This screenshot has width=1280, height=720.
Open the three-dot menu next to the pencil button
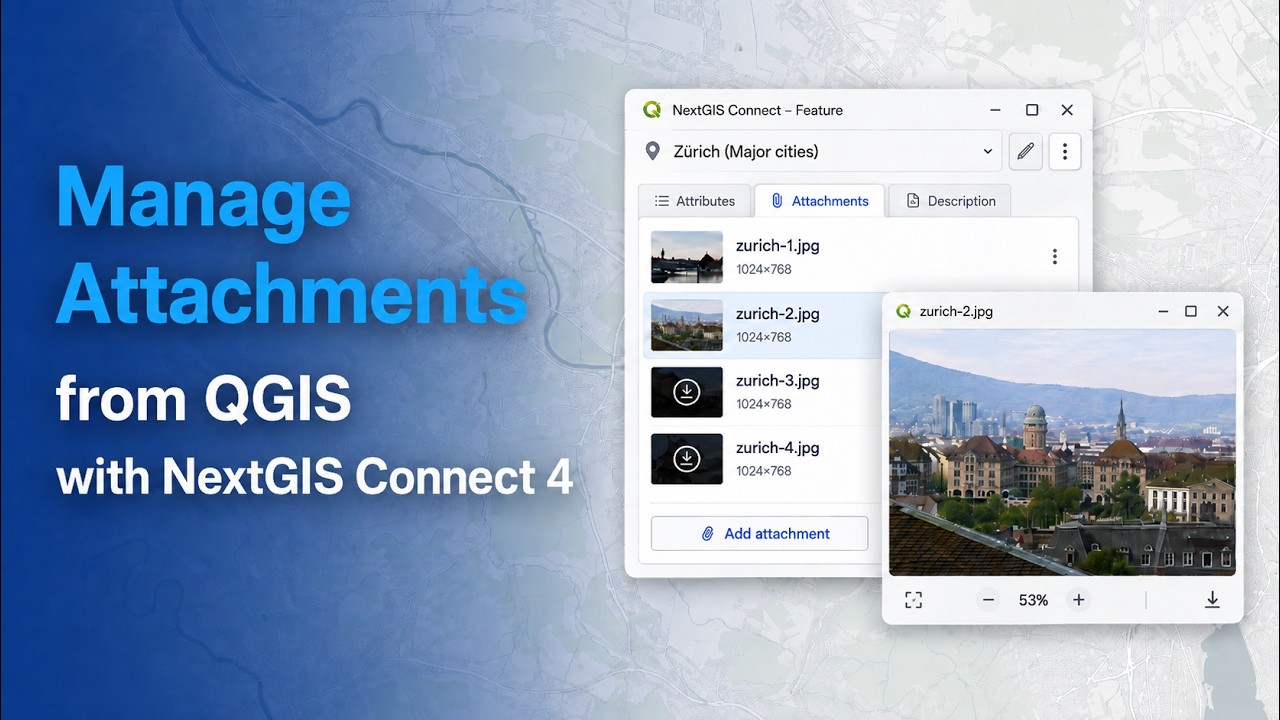(x=1065, y=152)
